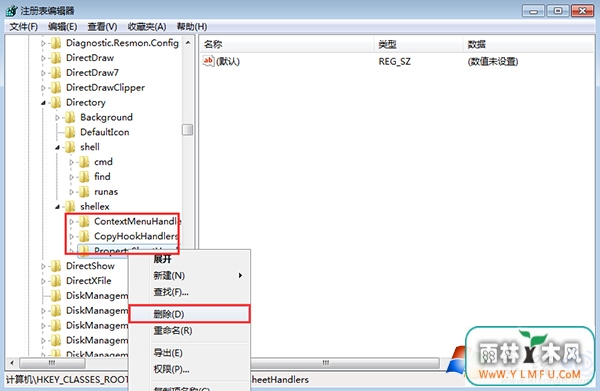
Task: Click the tree pane vertical scrollbar thumb
Action: click(188, 130)
